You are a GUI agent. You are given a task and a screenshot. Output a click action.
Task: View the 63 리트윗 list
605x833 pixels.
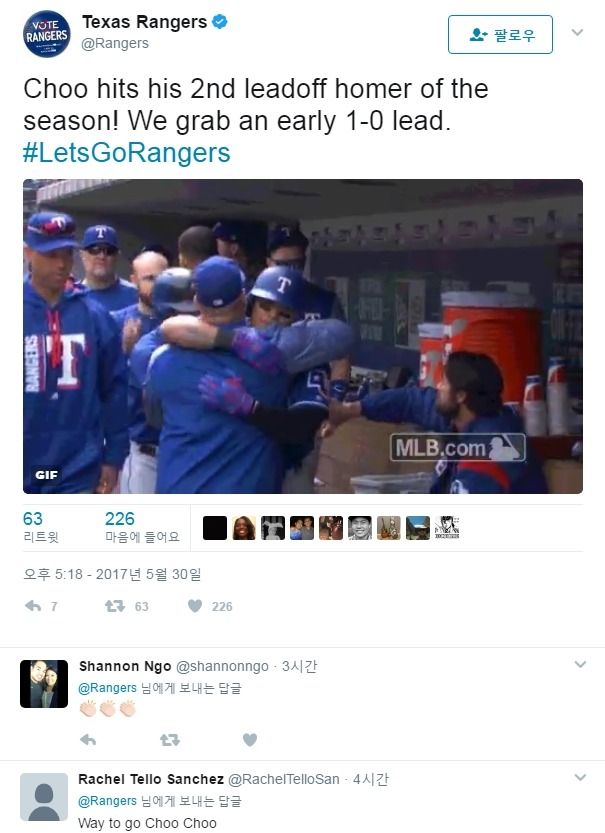point(41,527)
